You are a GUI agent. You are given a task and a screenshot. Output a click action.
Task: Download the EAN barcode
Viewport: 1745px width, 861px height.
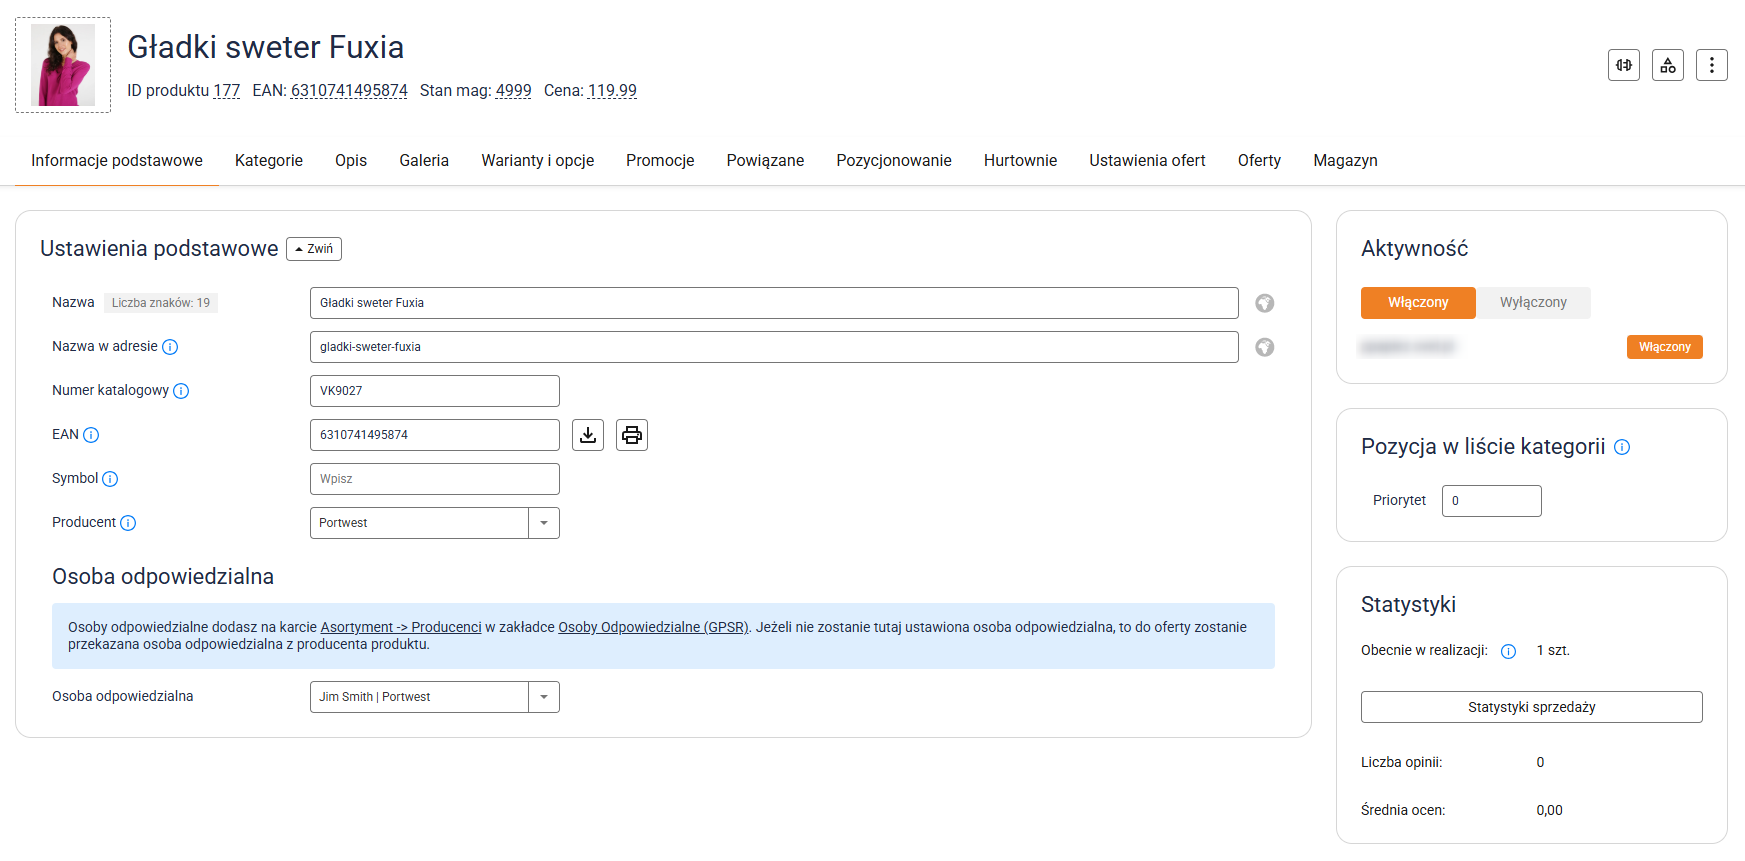click(x=588, y=435)
